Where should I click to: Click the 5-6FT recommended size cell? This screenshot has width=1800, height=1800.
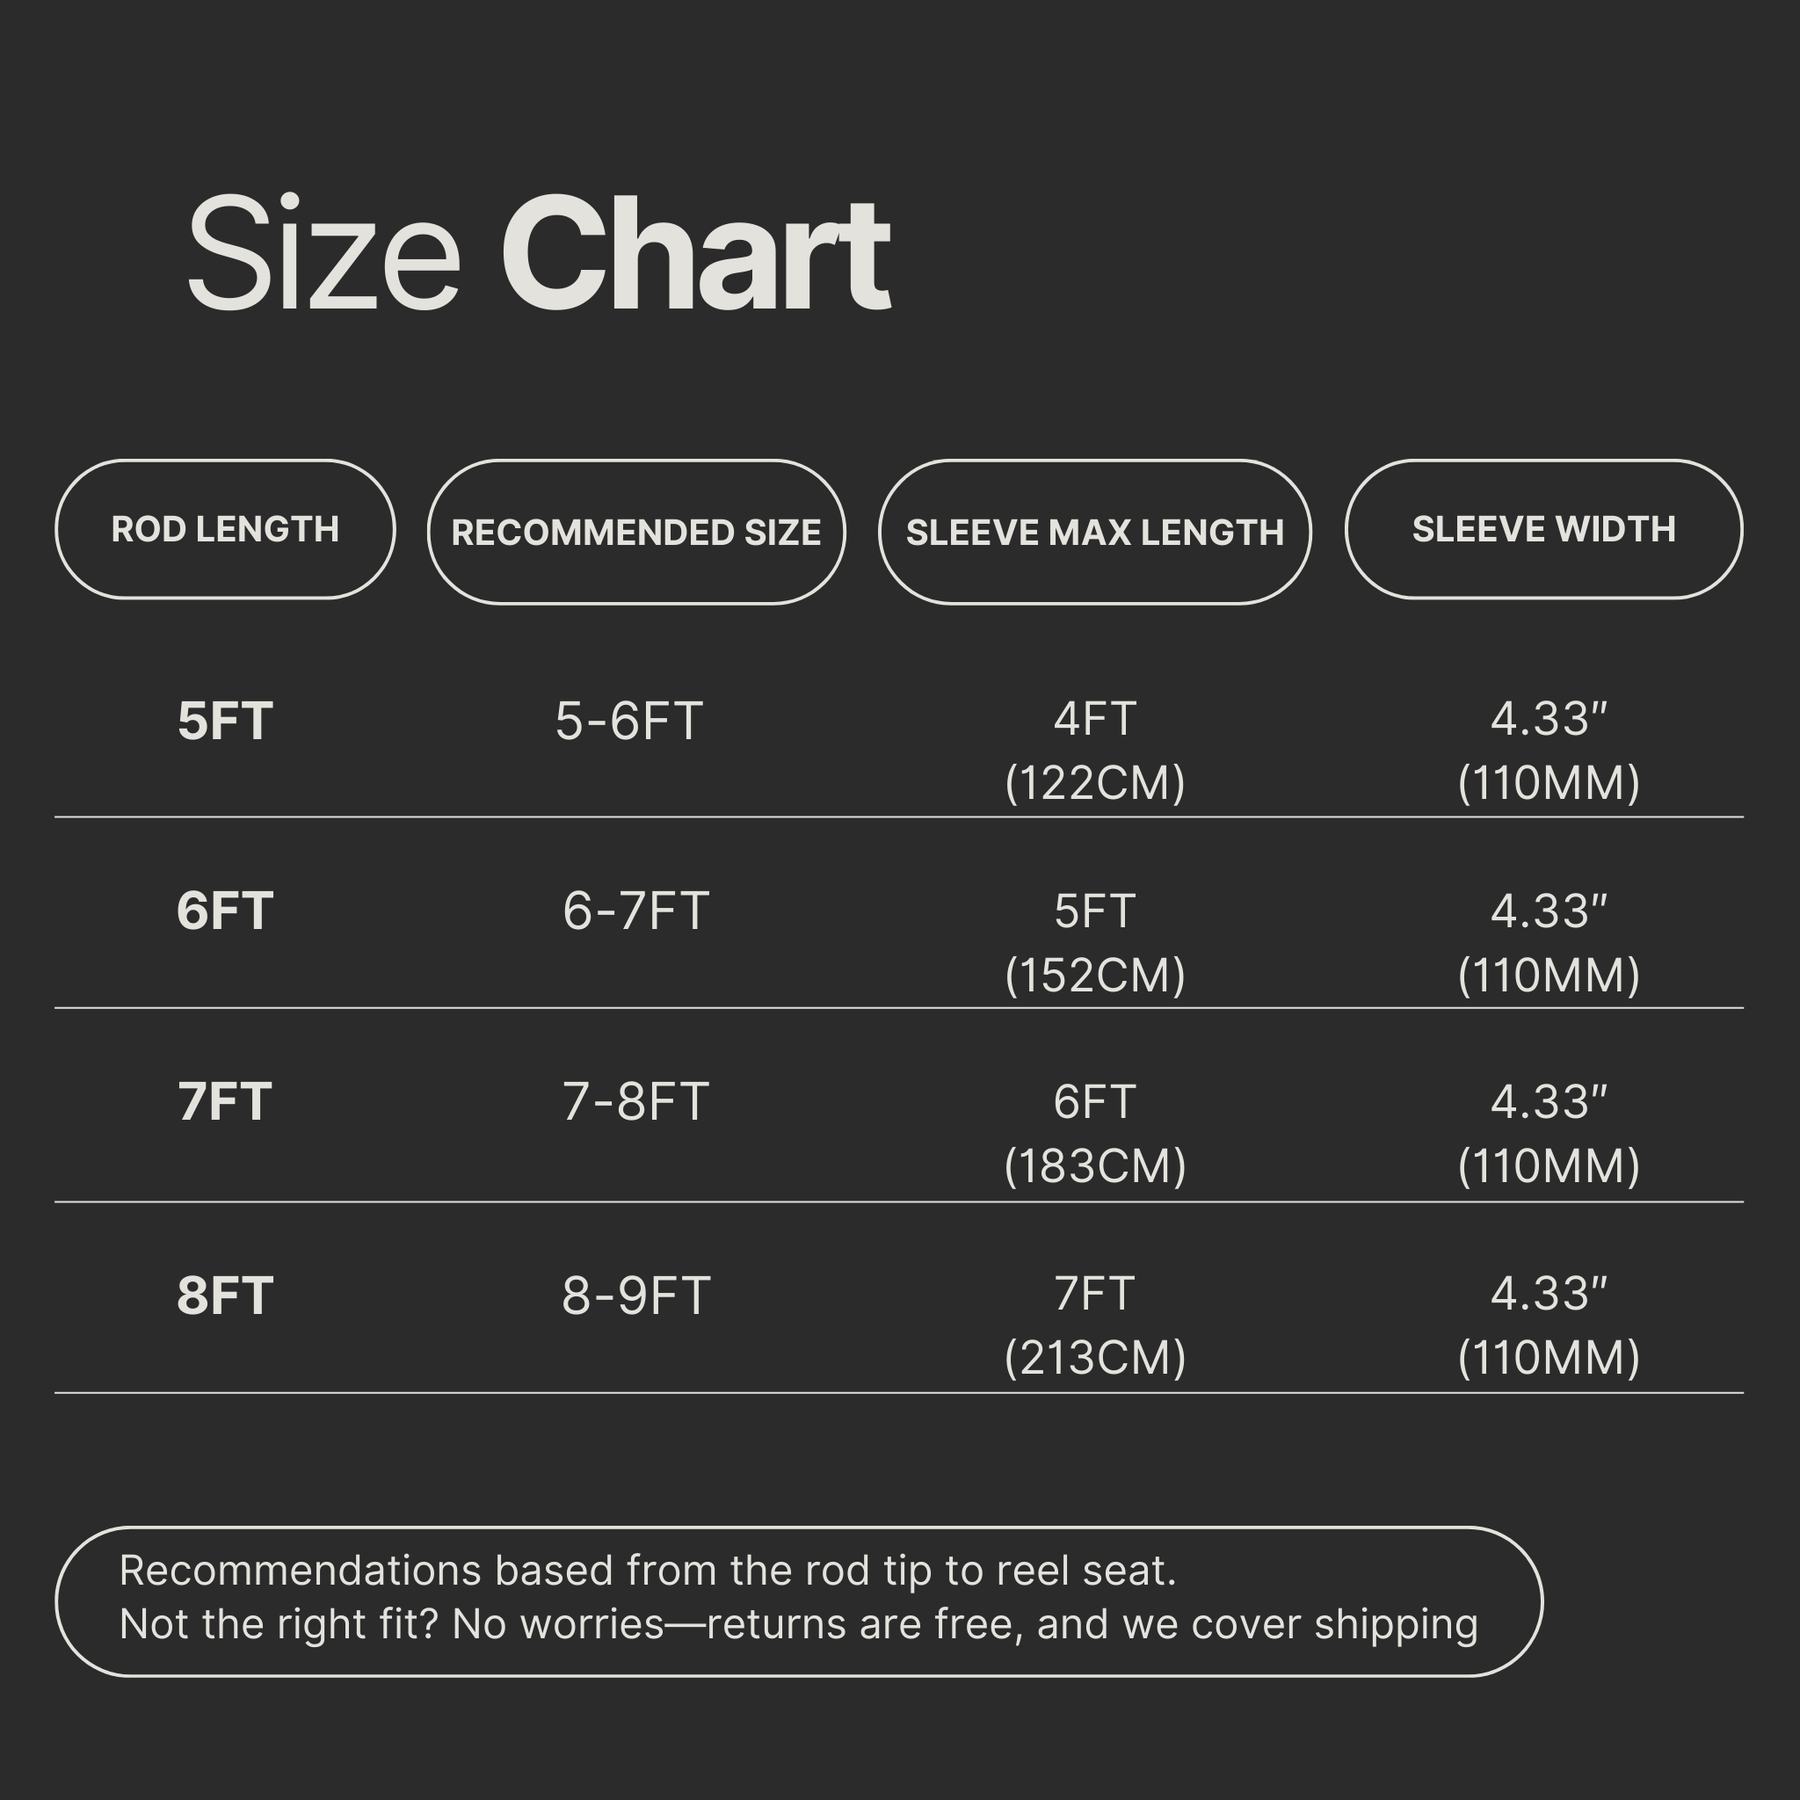(629, 721)
